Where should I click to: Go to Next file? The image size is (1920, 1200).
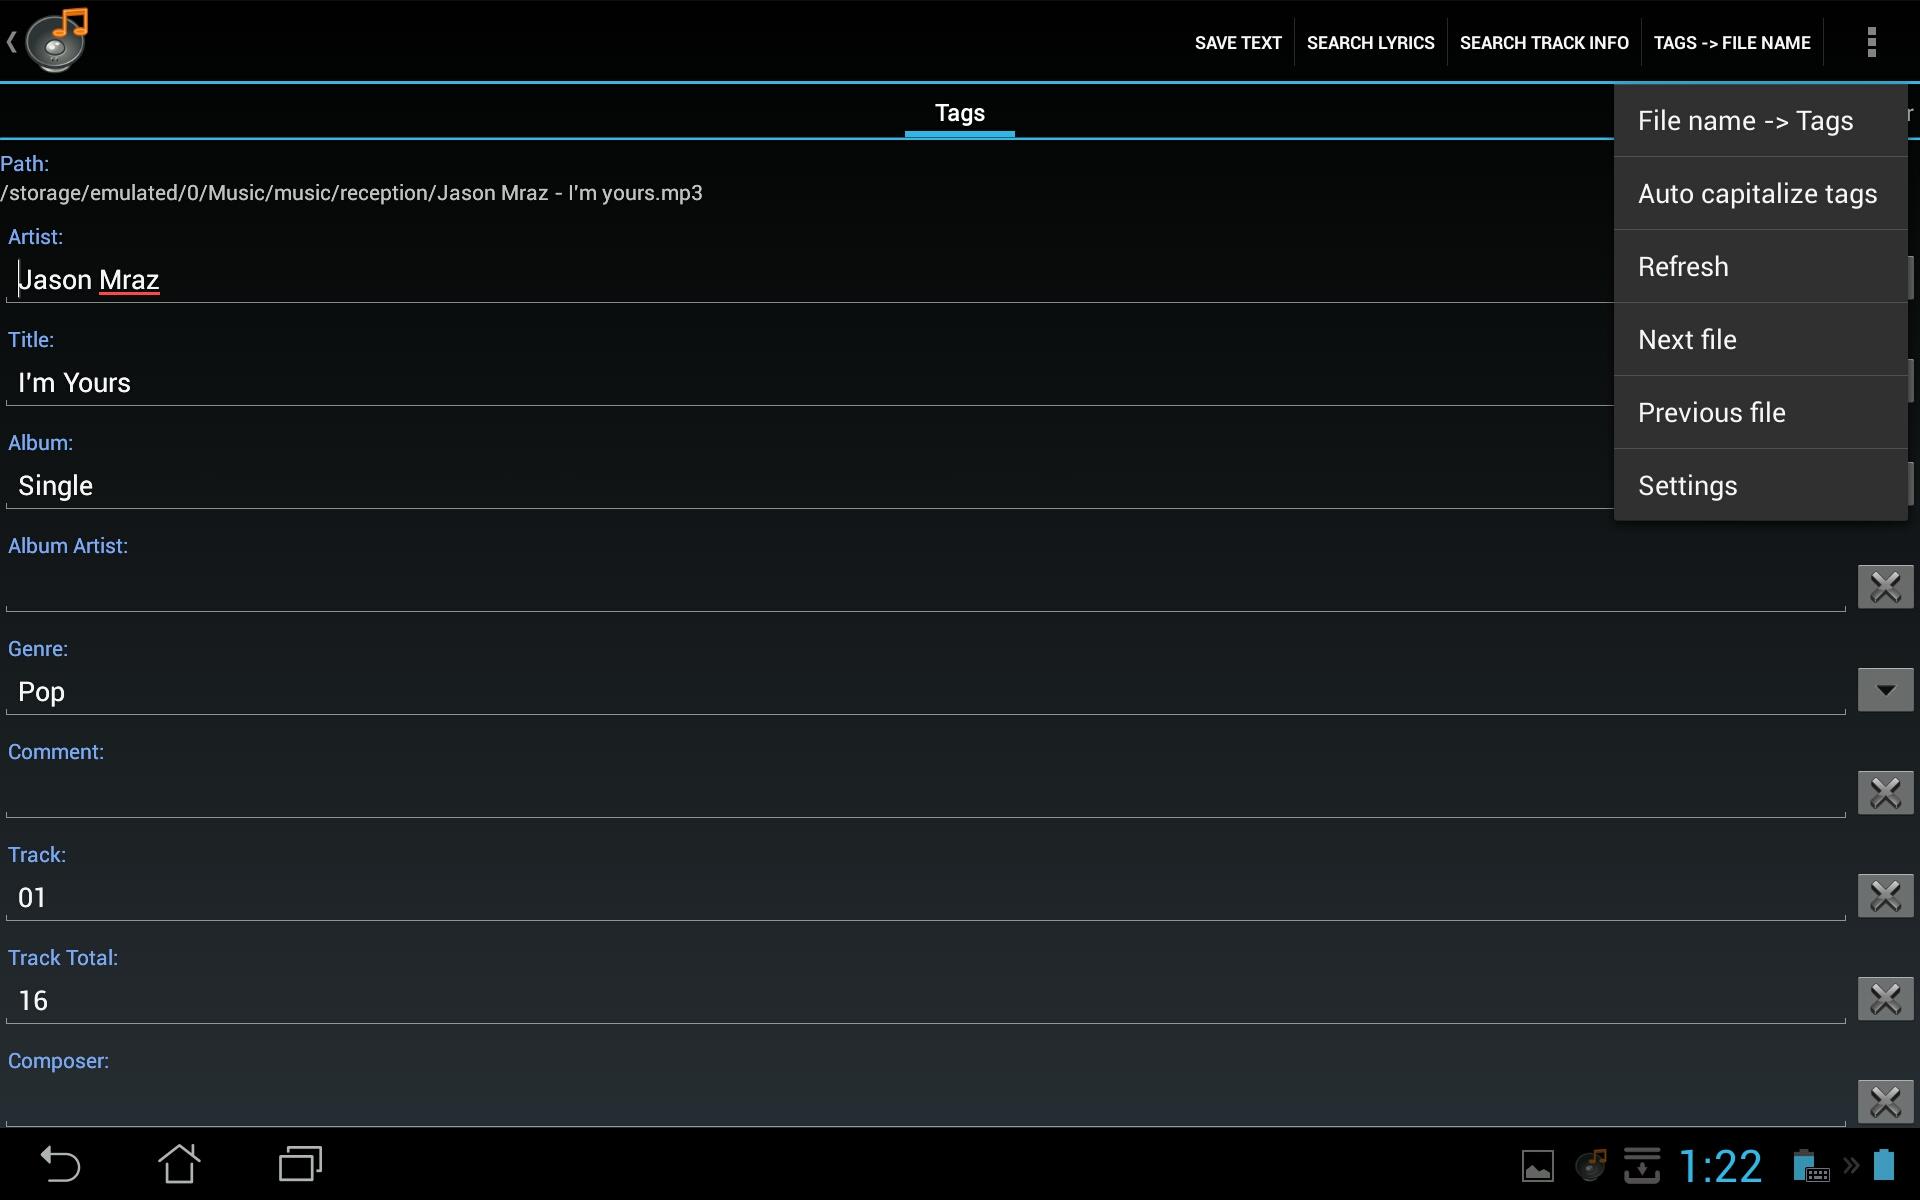click(x=1687, y=340)
